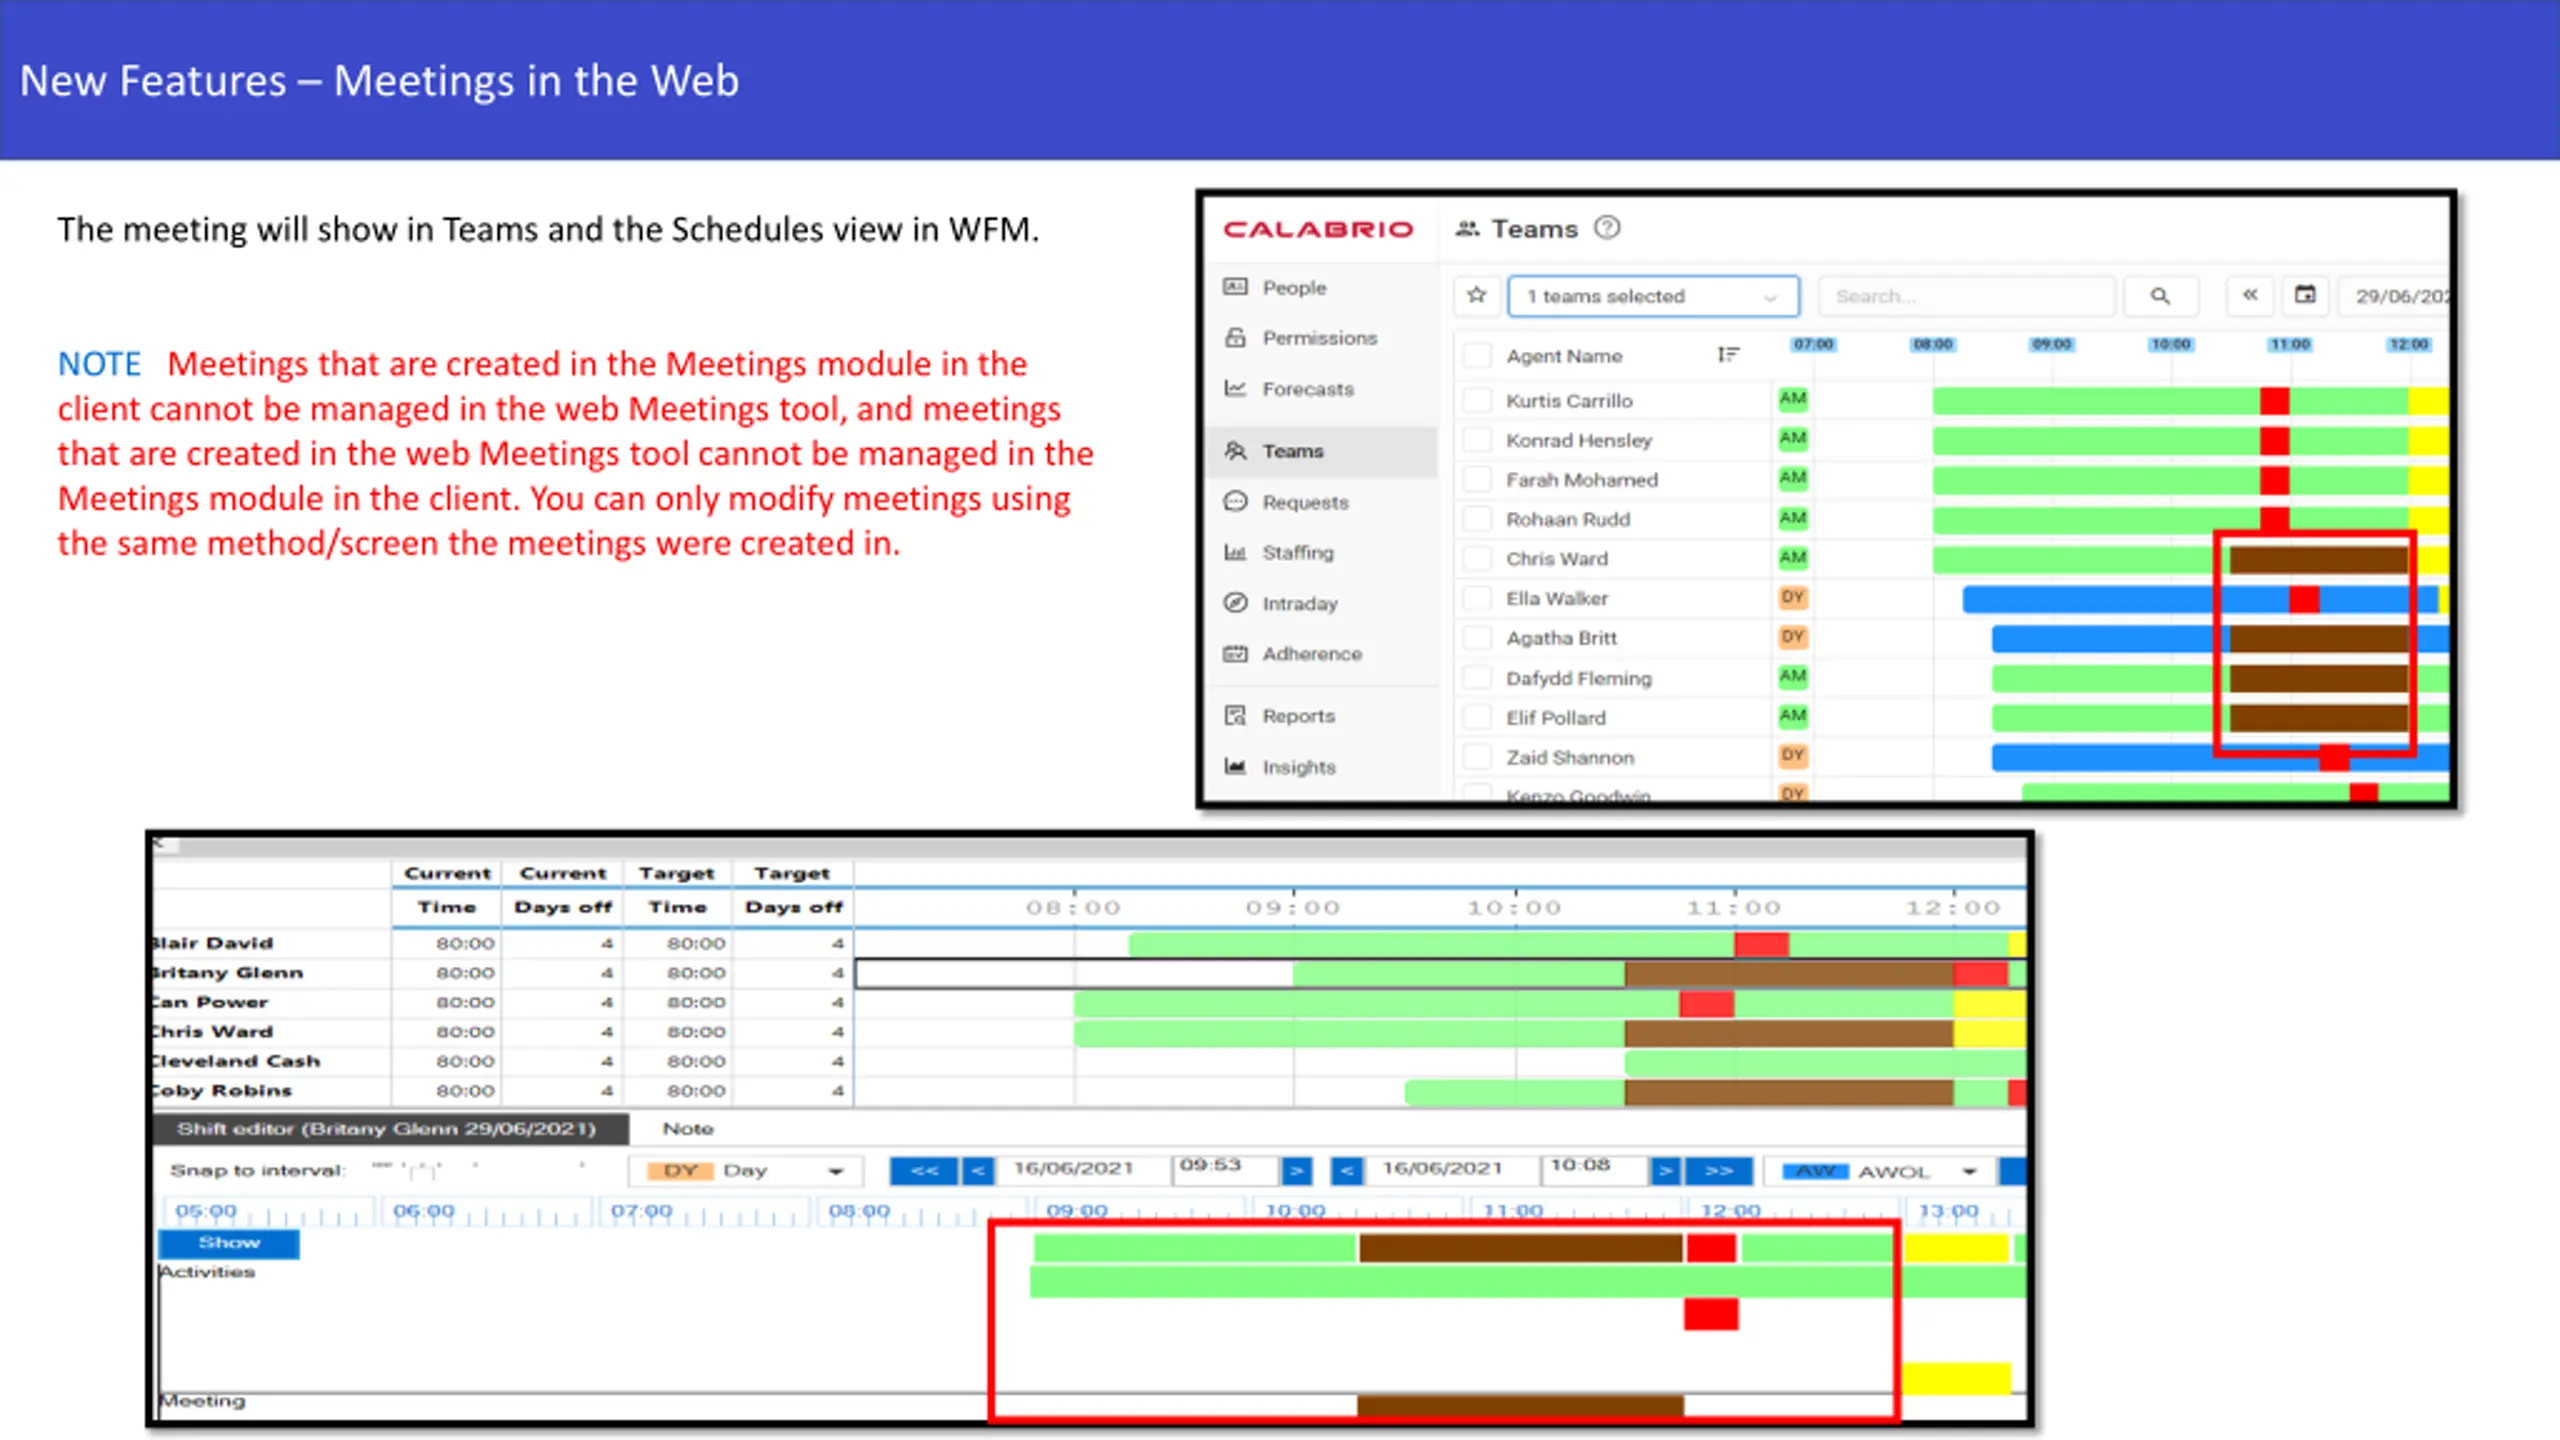Viewport: 2560px width, 1440px height.
Task: Open the calendar date picker icon
Action: point(2305,295)
